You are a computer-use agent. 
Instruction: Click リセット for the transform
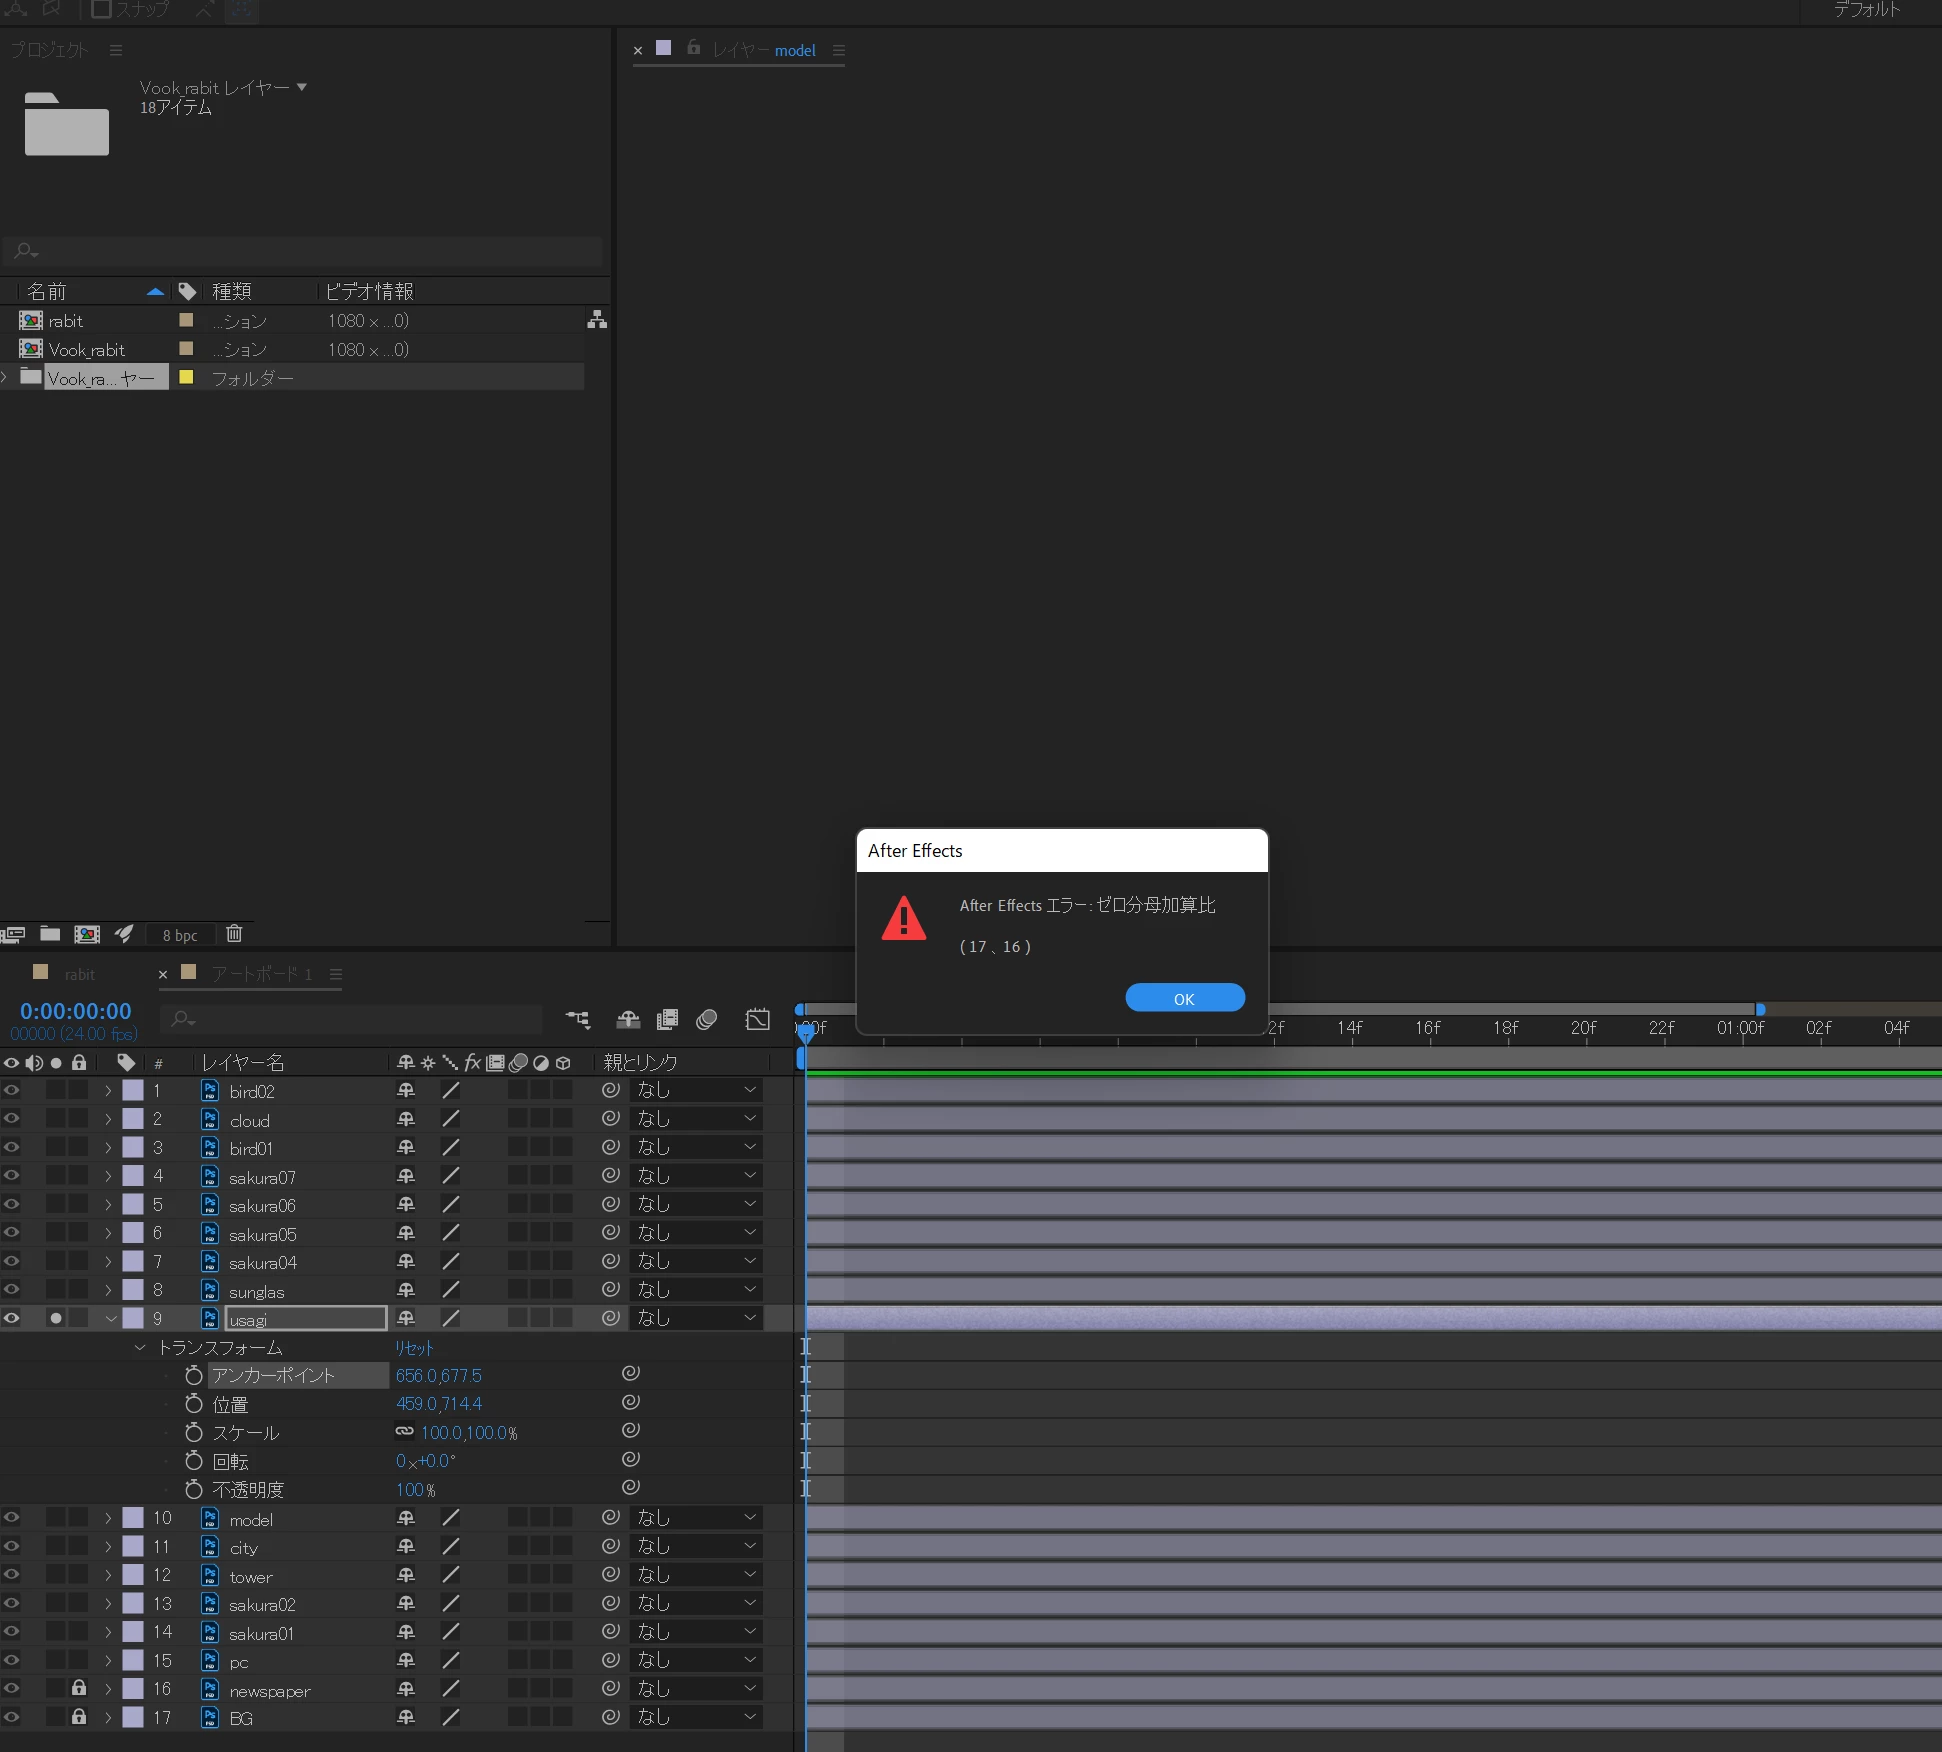(414, 1348)
